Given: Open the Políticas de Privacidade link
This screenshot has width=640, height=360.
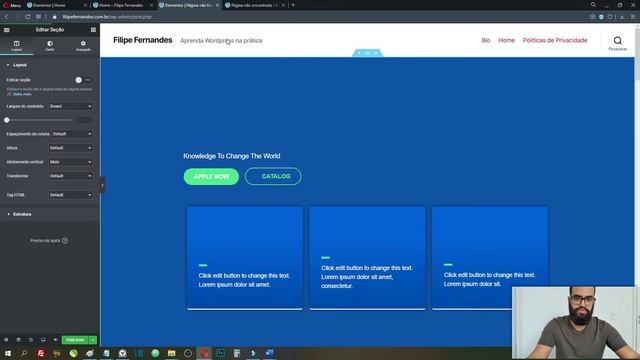Looking at the screenshot, I should (555, 40).
